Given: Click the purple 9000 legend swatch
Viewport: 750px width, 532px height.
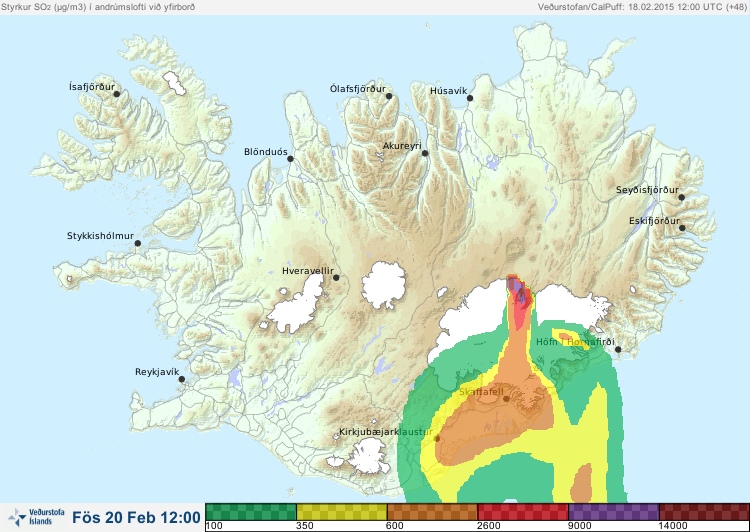Looking at the screenshot, I should click(614, 512).
